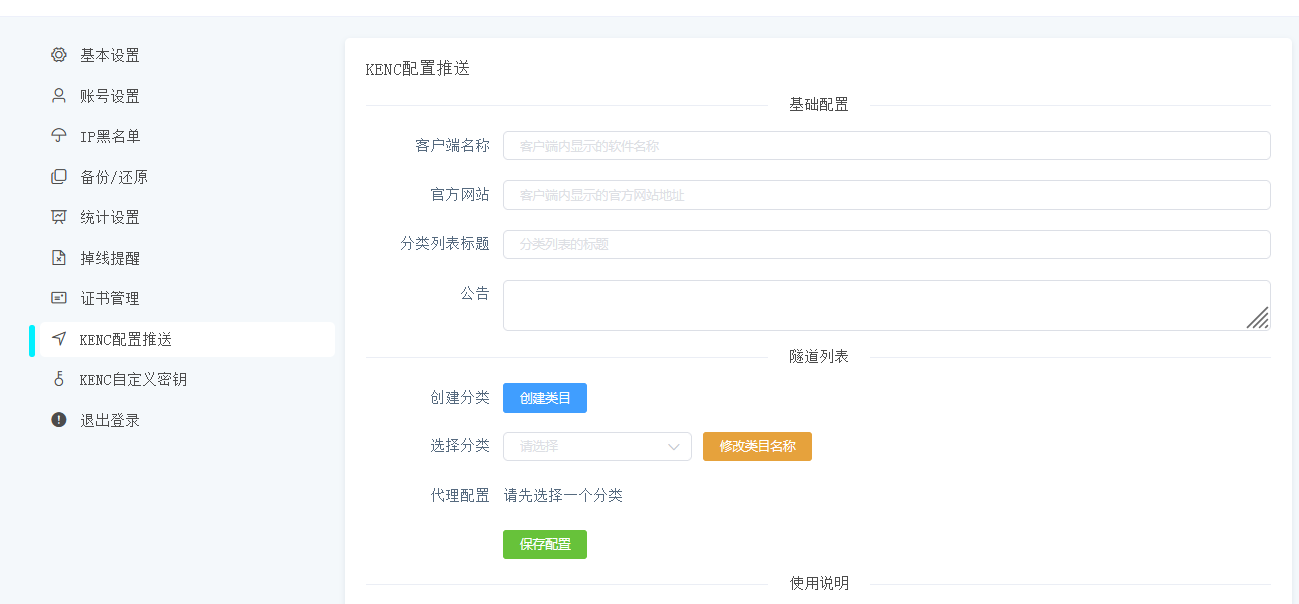Click the gear icon beside 基本设置
Image resolution: width=1299 pixels, height=604 pixels.
tap(59, 55)
